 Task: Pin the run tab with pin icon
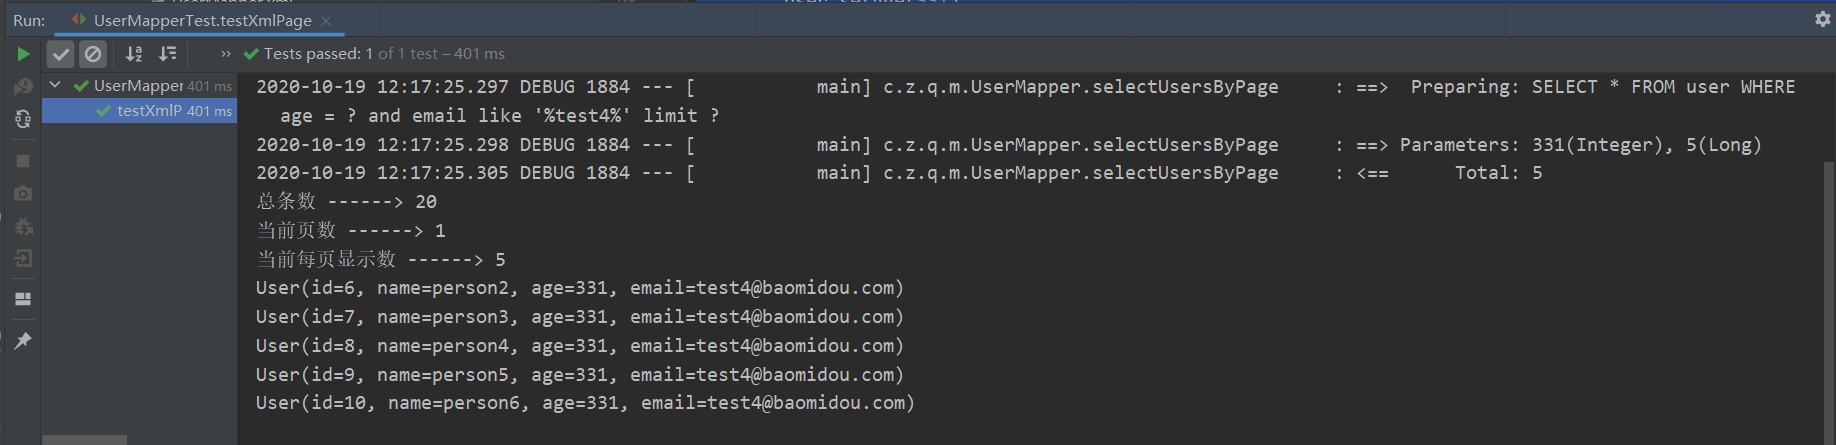pyautogui.click(x=23, y=341)
